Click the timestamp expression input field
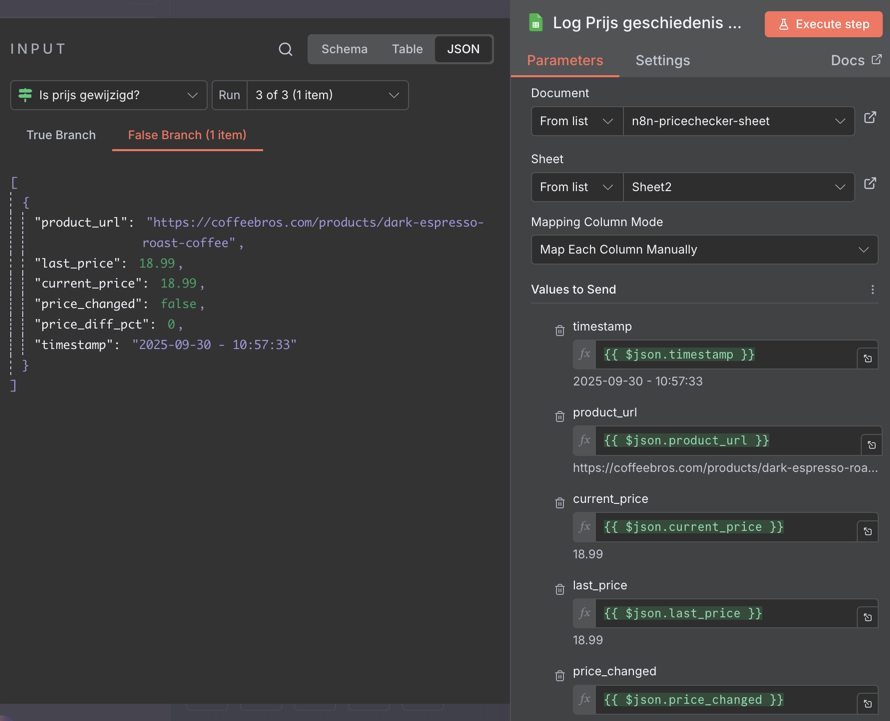 [x=724, y=355]
